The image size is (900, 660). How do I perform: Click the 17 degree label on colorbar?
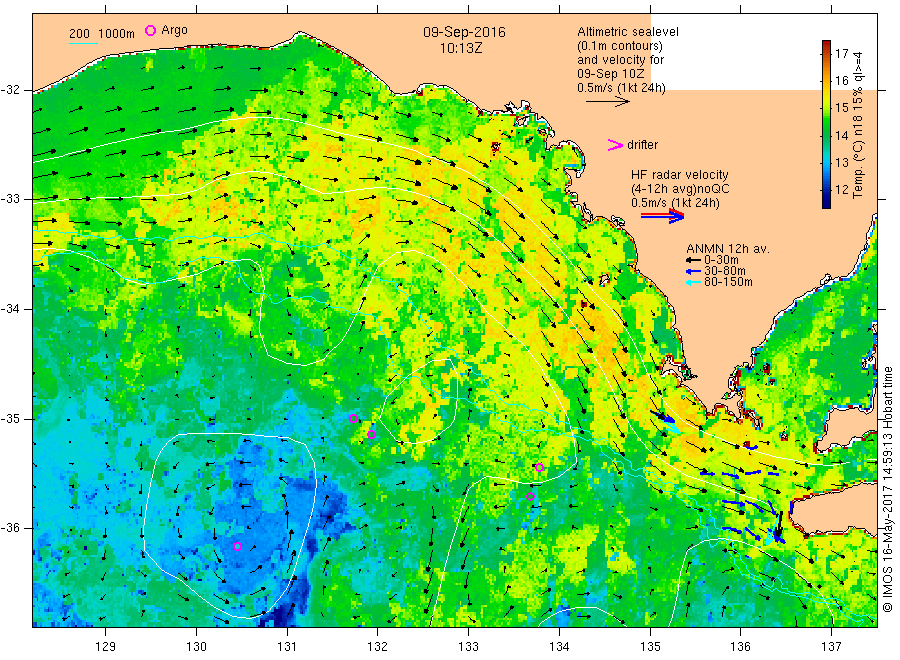[x=841, y=53]
